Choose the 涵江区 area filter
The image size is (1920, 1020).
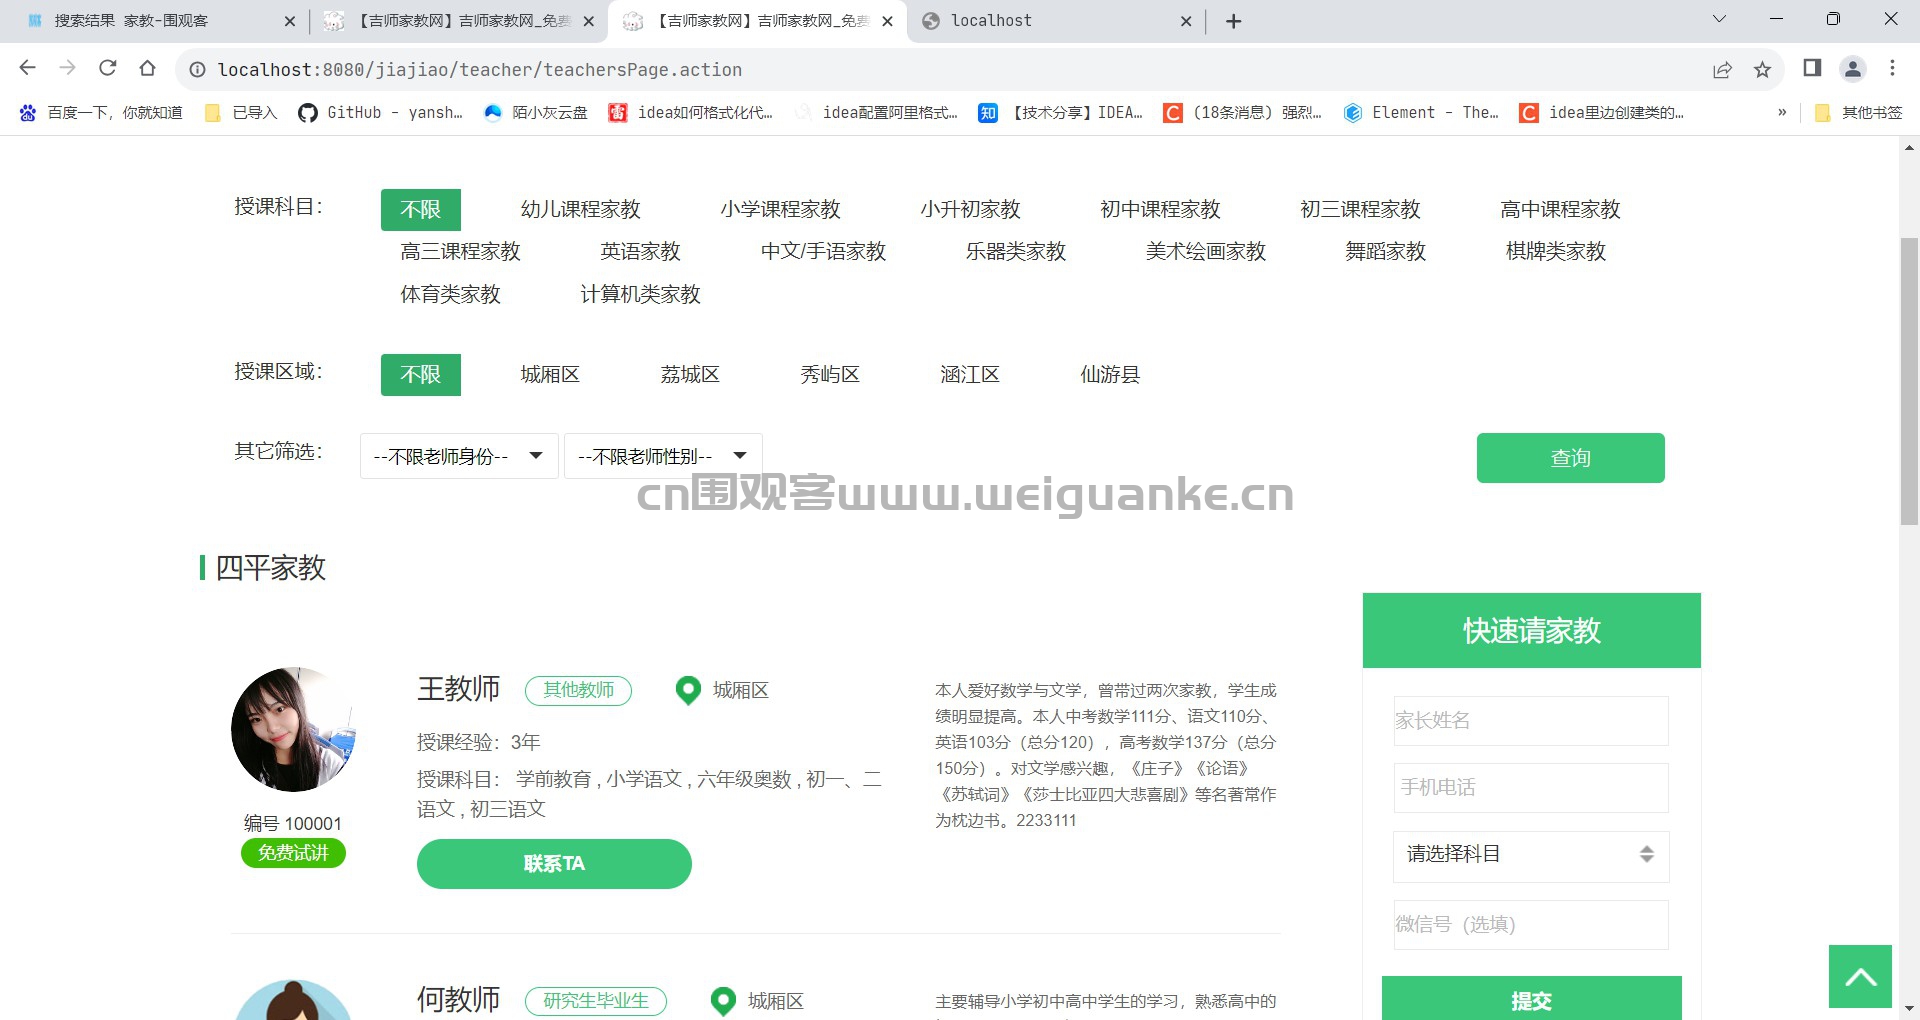970,375
